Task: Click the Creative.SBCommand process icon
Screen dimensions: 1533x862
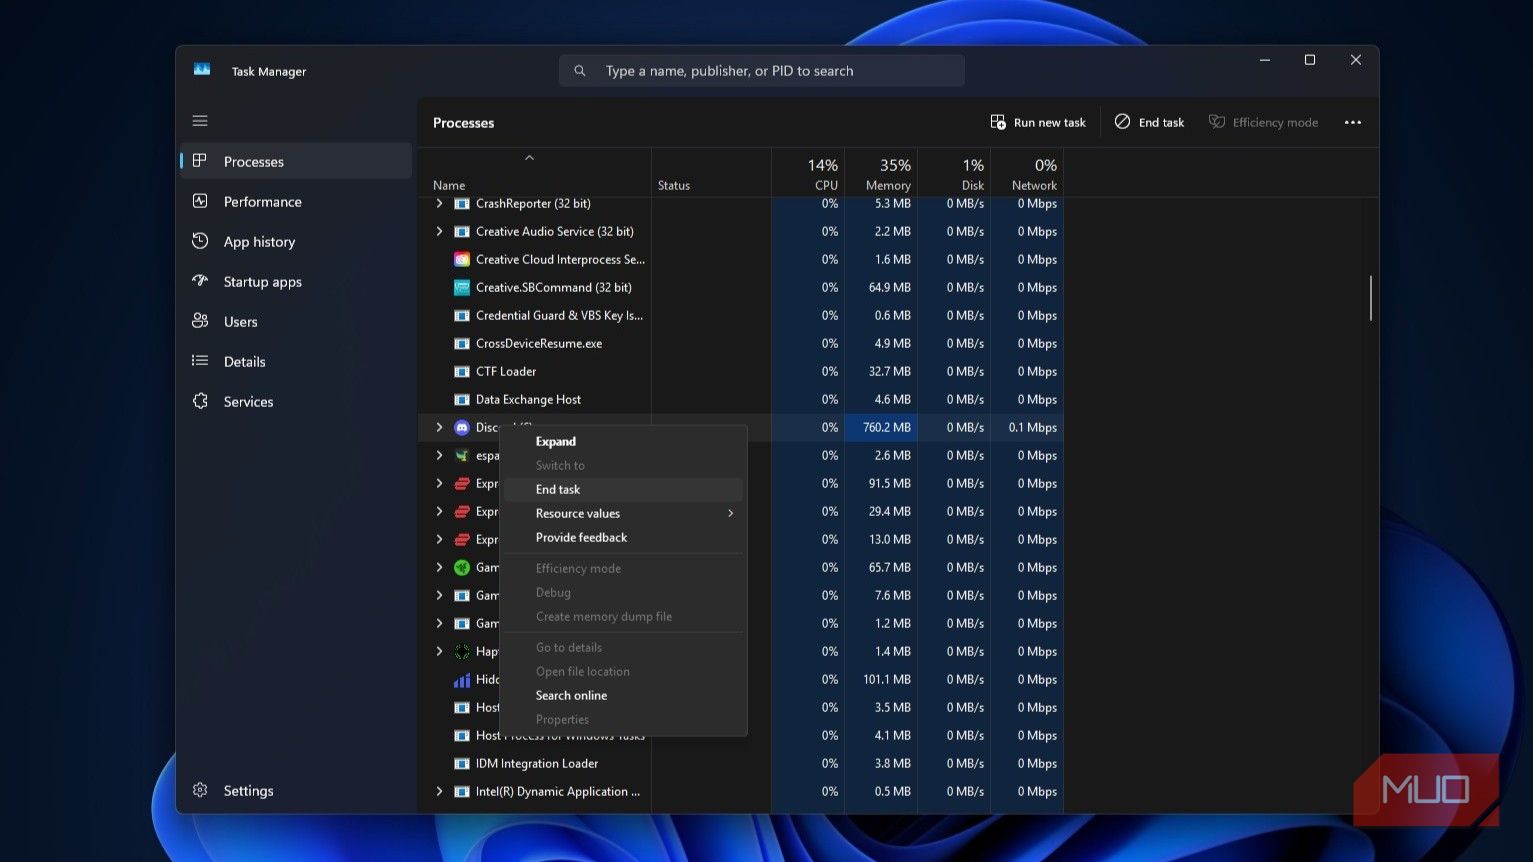Action: (462, 287)
